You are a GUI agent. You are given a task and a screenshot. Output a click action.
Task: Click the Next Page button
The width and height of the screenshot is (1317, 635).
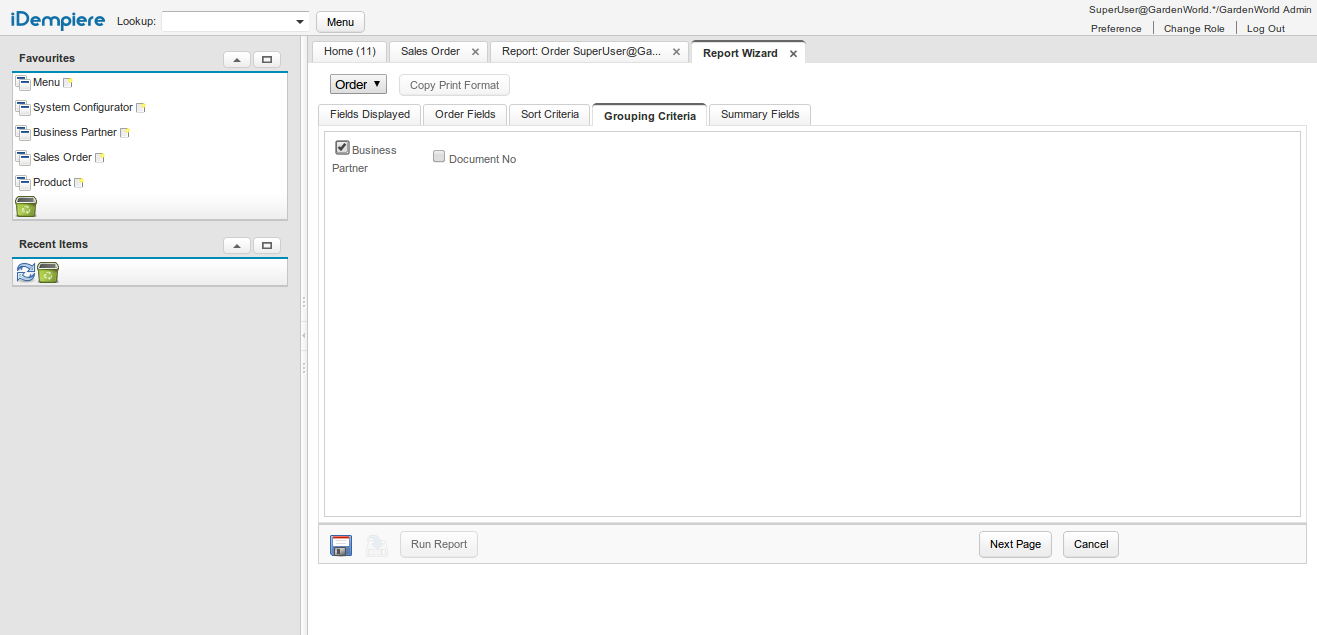[1015, 544]
